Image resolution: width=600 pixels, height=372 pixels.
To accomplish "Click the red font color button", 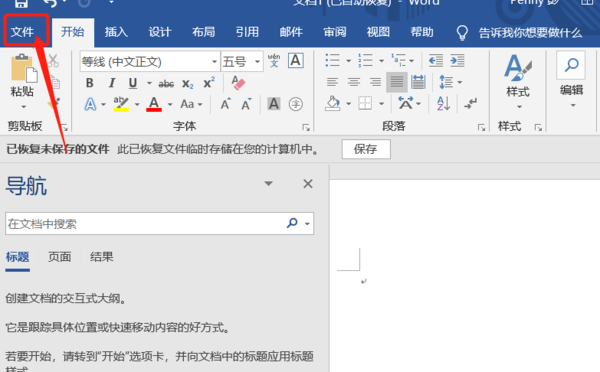I will [x=154, y=104].
